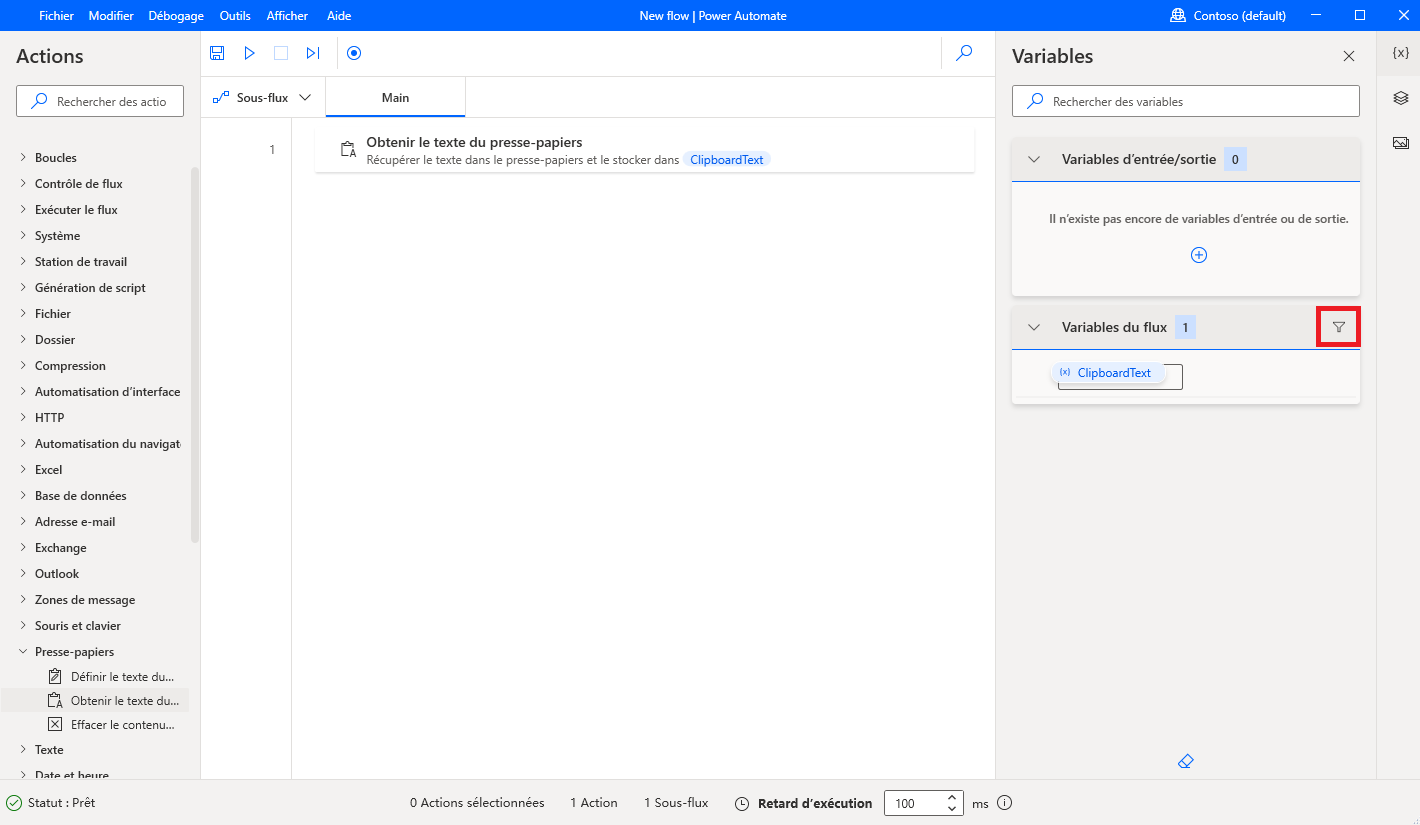Increase the execution delay value
The height and width of the screenshot is (825, 1420).
(x=951, y=797)
